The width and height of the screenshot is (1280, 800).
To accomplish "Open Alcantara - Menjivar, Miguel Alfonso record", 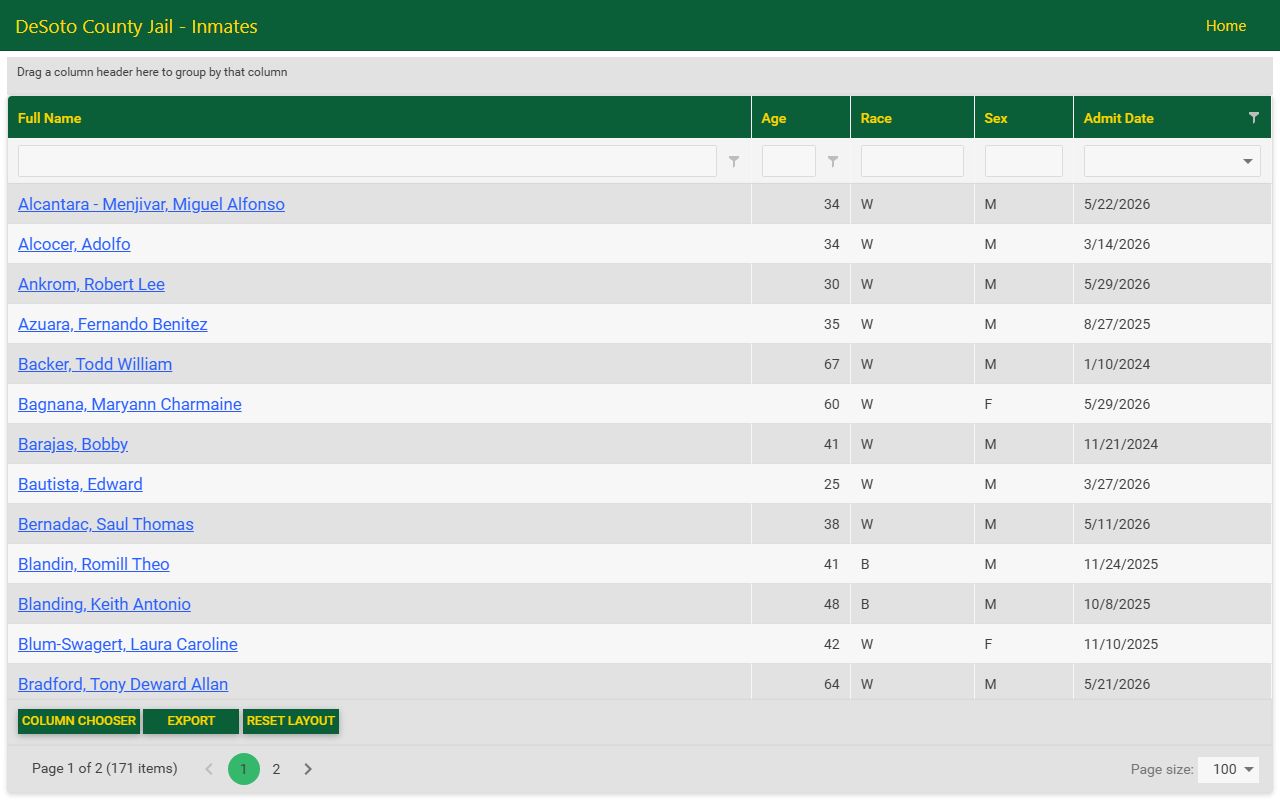I will [x=151, y=204].
